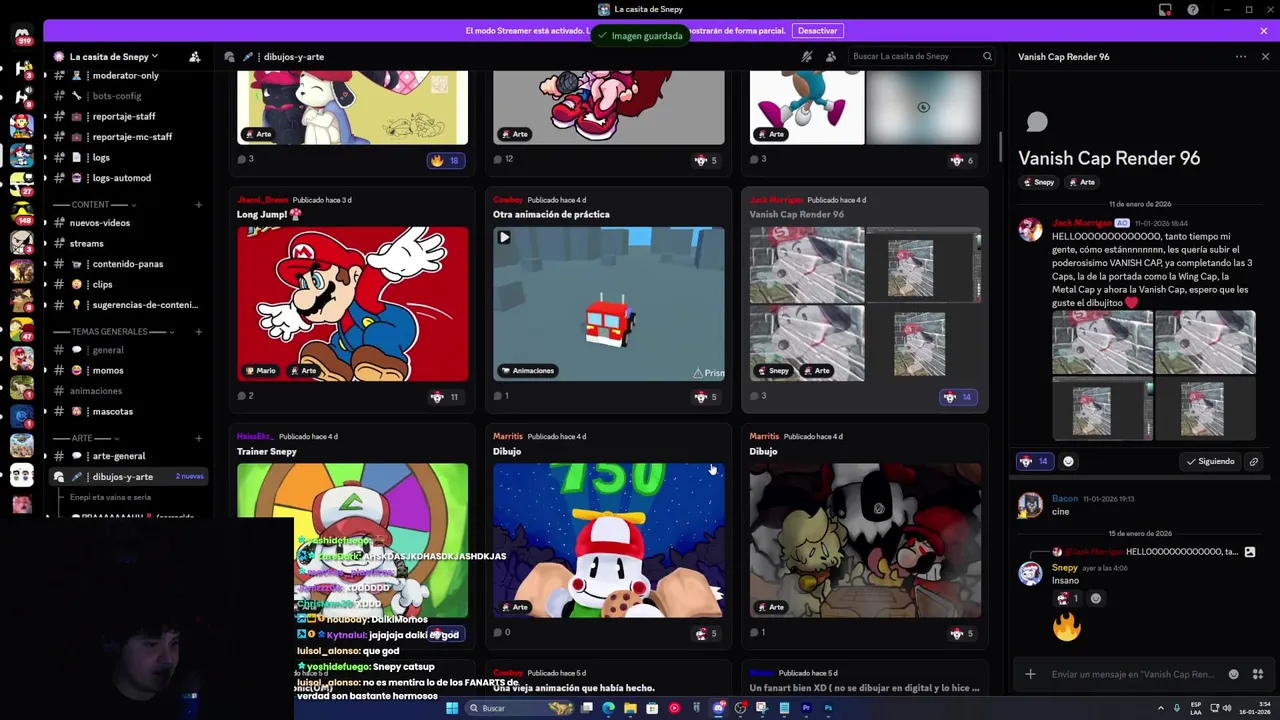This screenshot has width=1280, height=720.
Task: Add reaction to Snepy's Insano message
Action: 1096,599
